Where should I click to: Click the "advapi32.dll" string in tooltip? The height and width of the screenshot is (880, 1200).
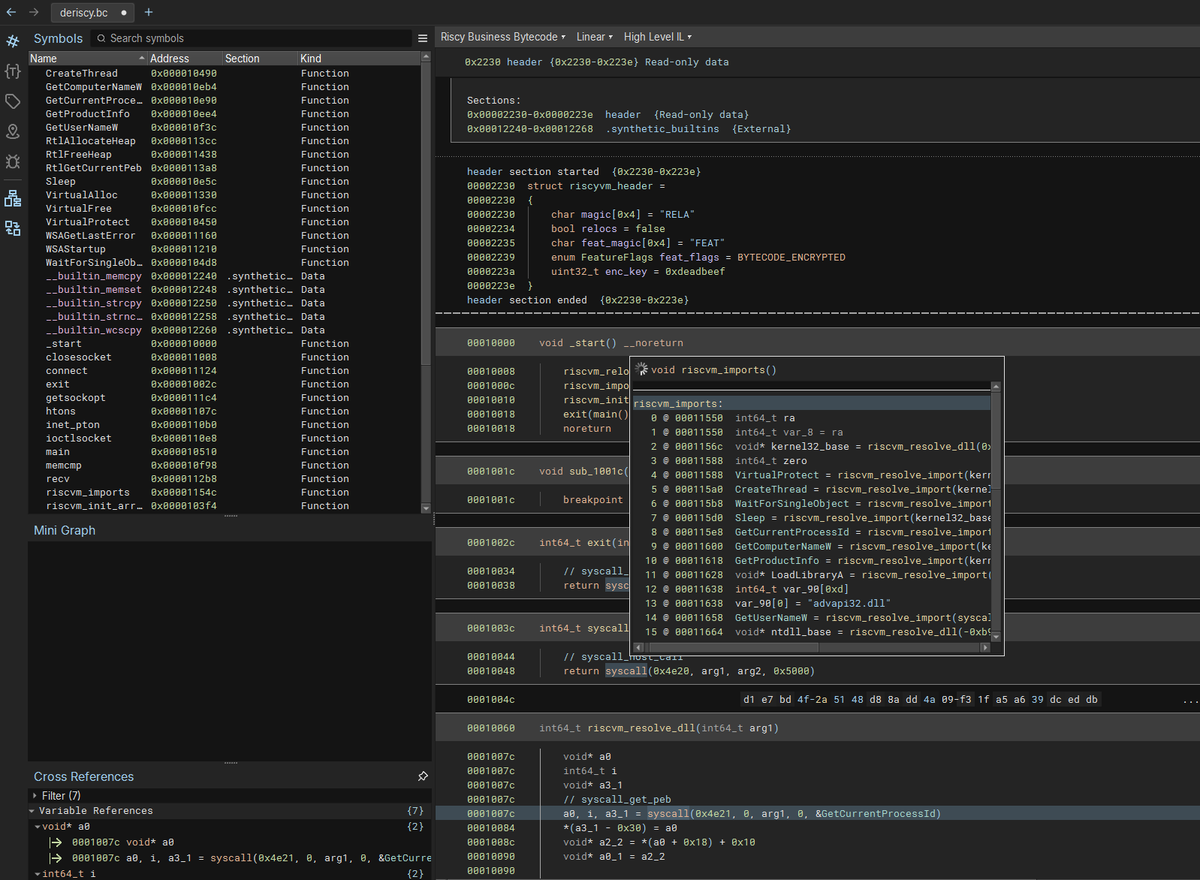[x=849, y=603]
